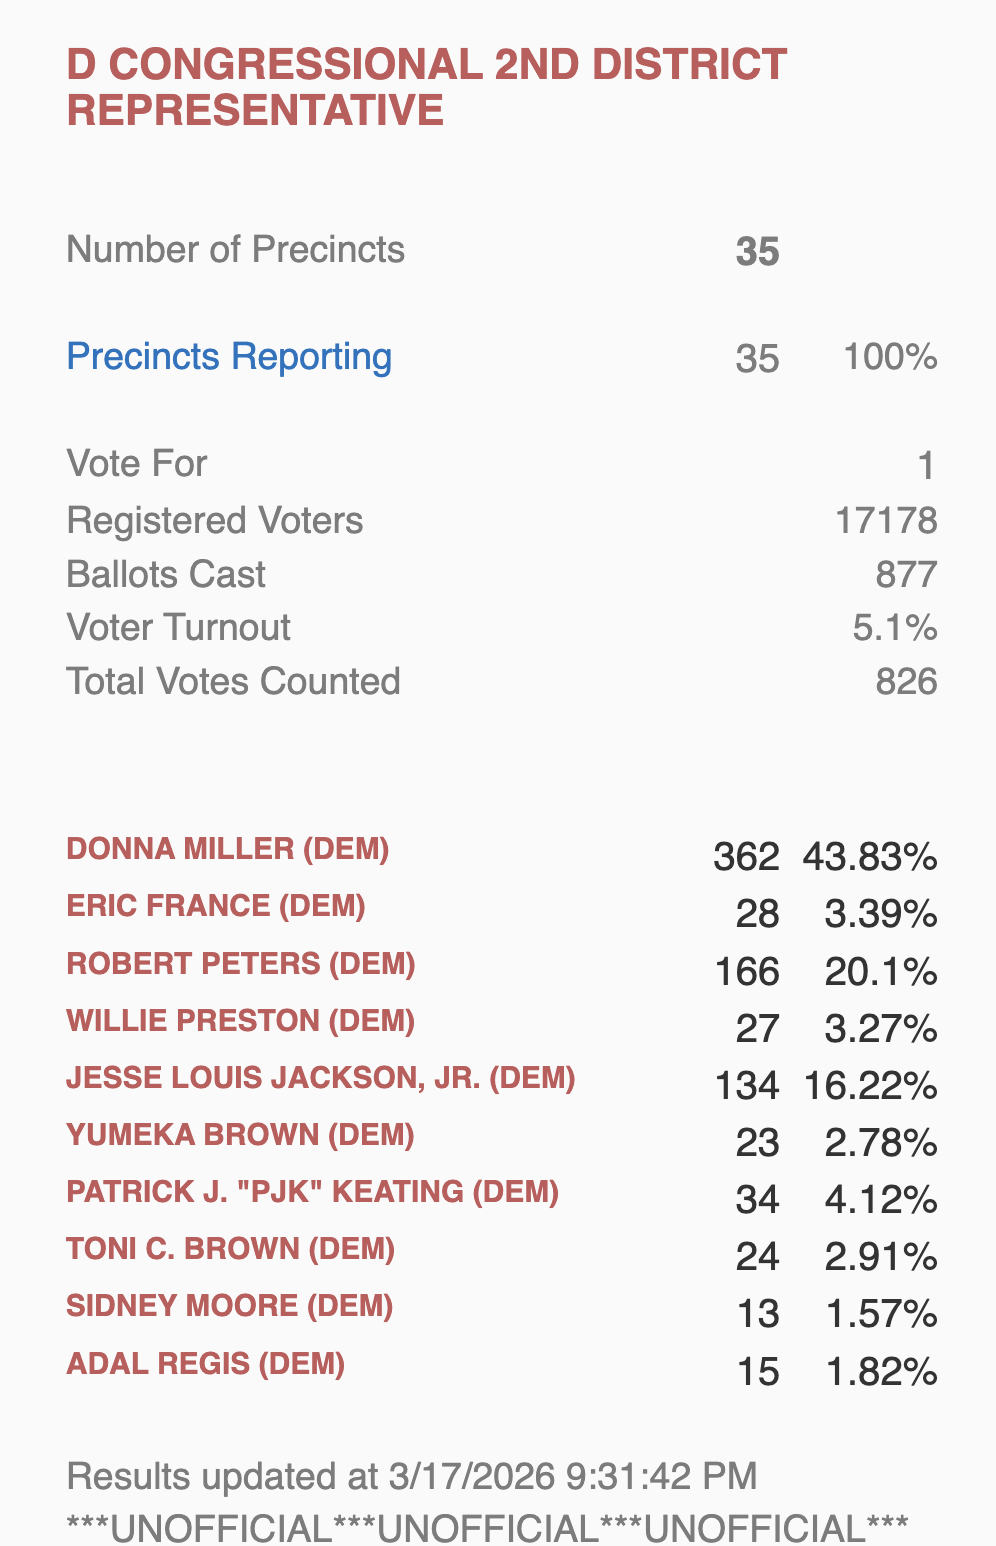Click the 100% precincts reporting value
Screen dimensions: 996x1546
(x=890, y=357)
